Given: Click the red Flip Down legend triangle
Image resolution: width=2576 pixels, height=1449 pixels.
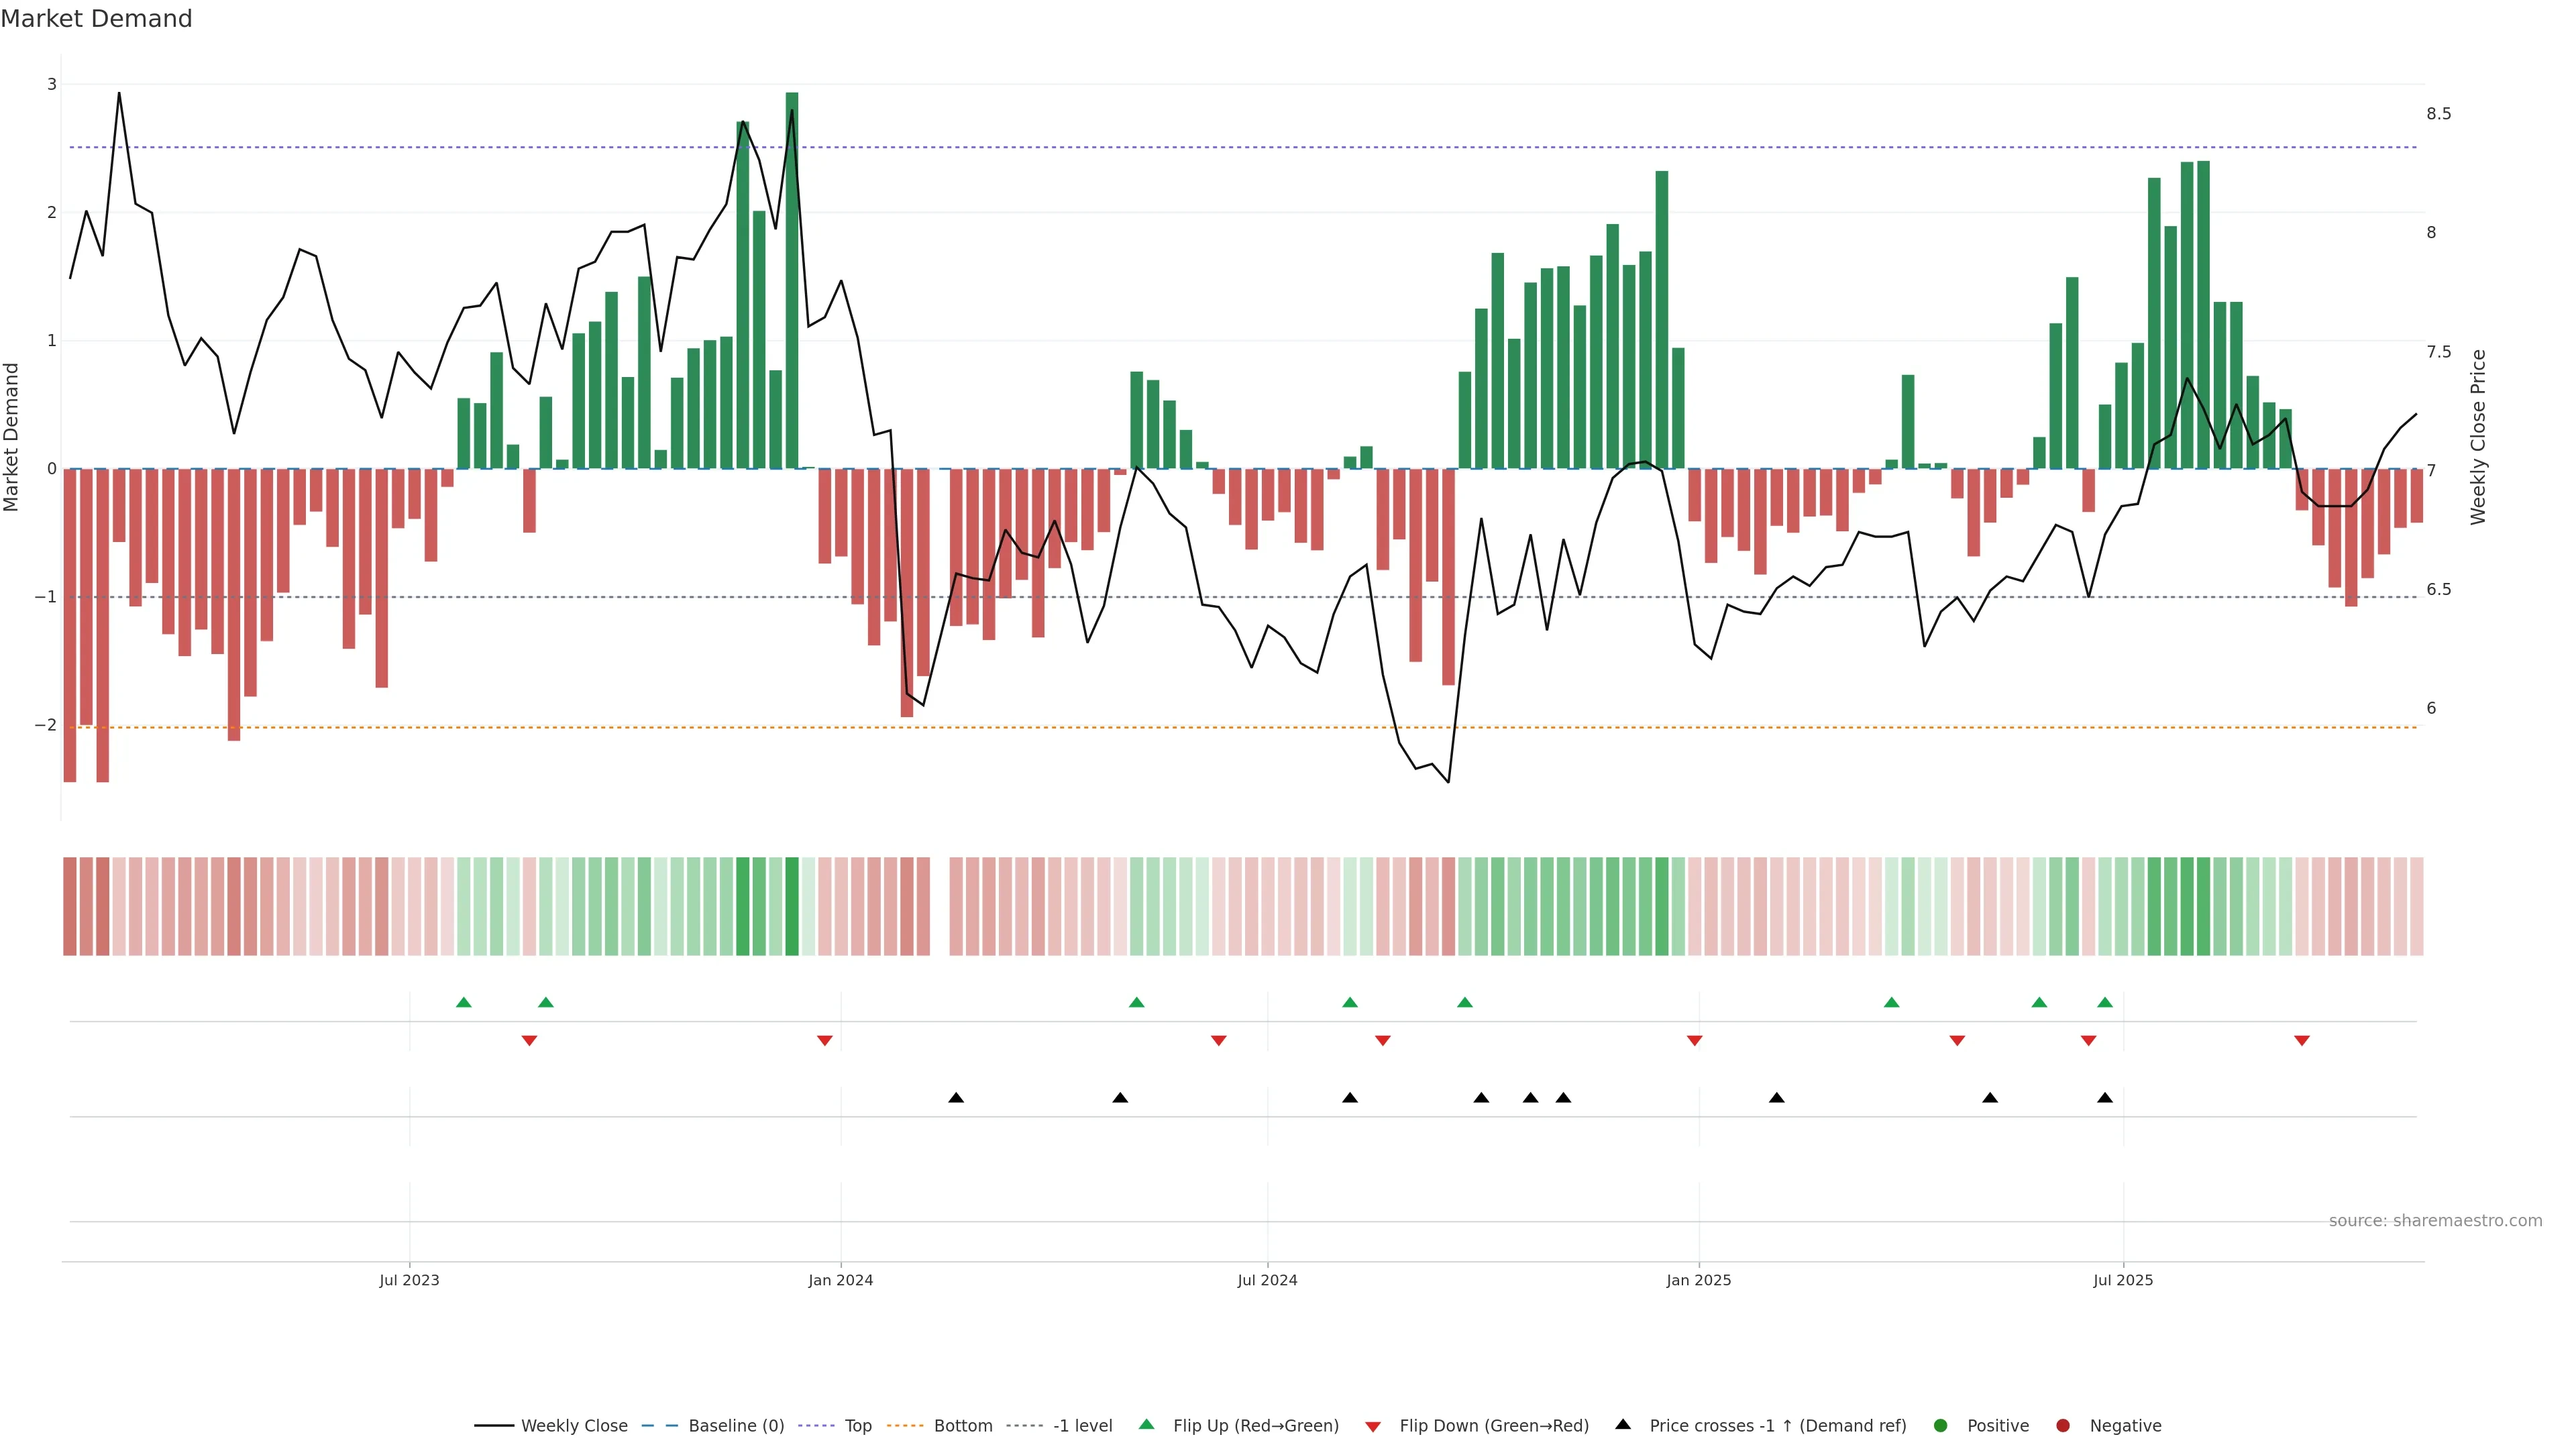Looking at the screenshot, I should tap(1373, 1427).
